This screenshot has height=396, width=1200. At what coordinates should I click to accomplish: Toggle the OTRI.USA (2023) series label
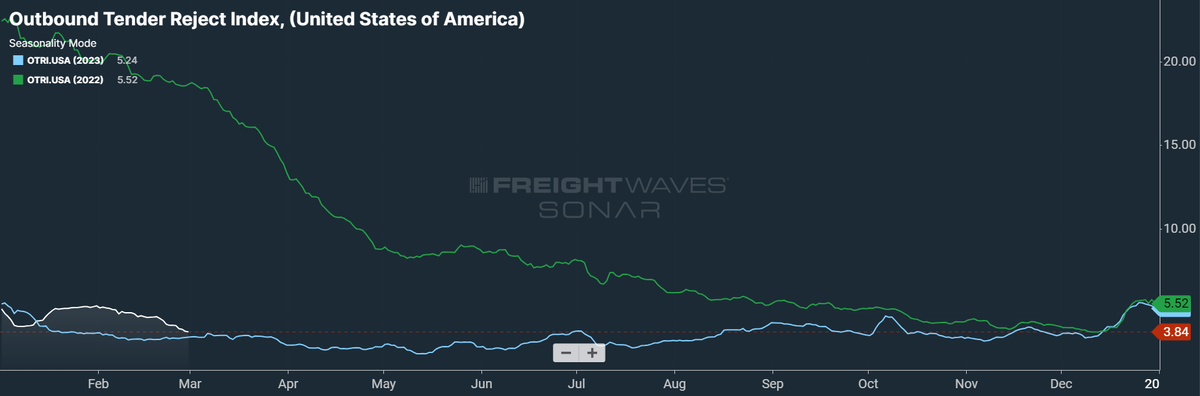pos(65,60)
